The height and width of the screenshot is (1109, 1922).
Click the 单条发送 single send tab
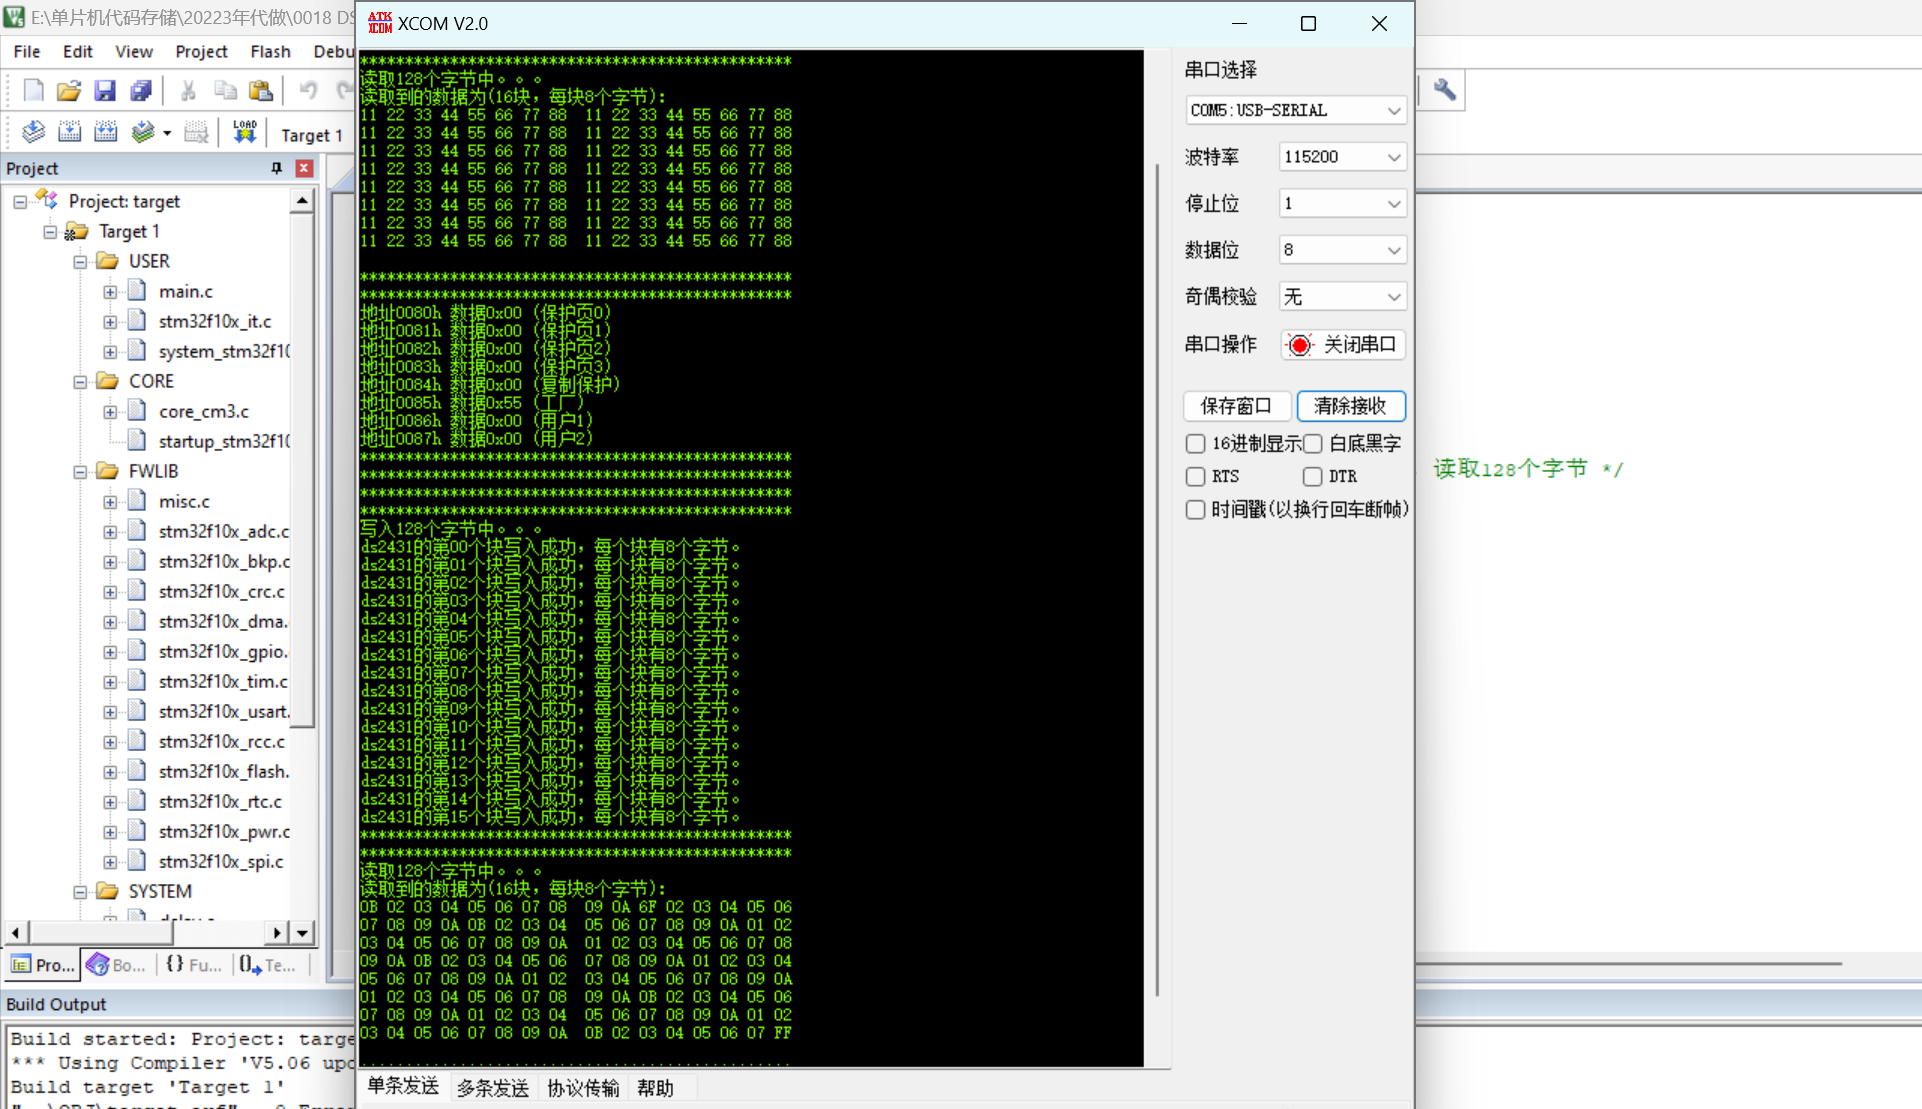pyautogui.click(x=403, y=1087)
